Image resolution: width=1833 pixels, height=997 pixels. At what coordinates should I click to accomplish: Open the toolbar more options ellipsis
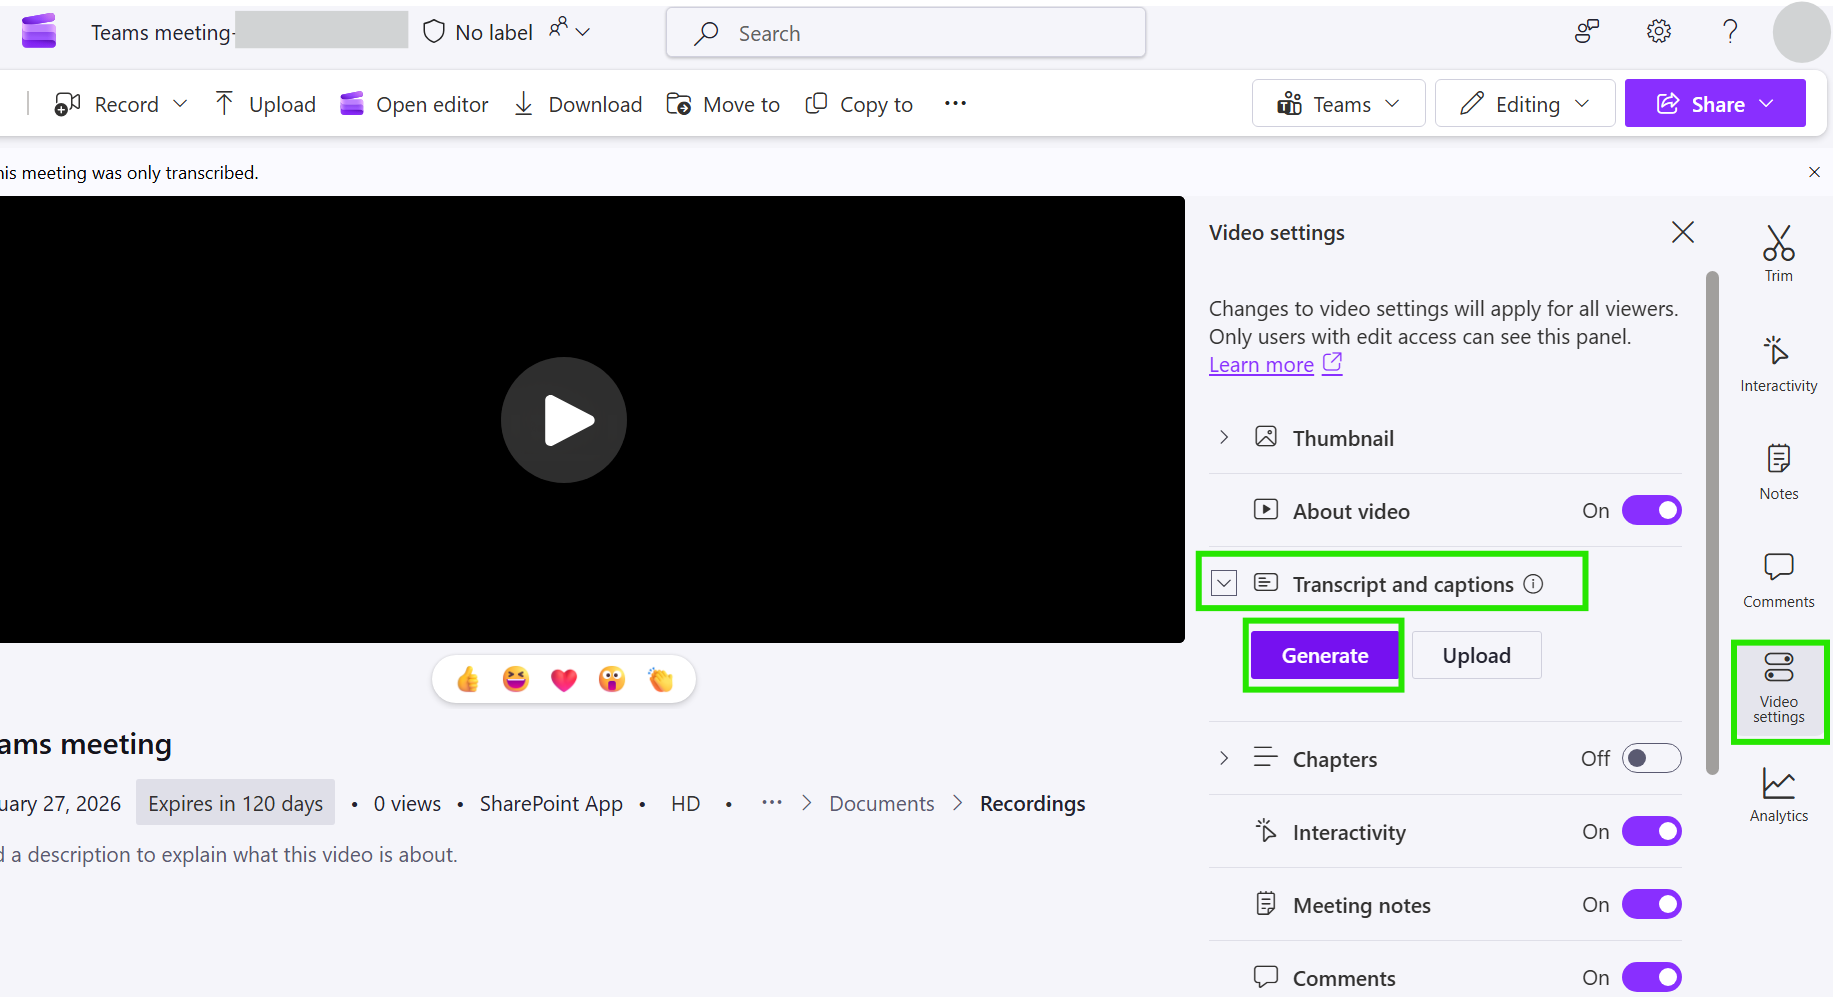[955, 103]
